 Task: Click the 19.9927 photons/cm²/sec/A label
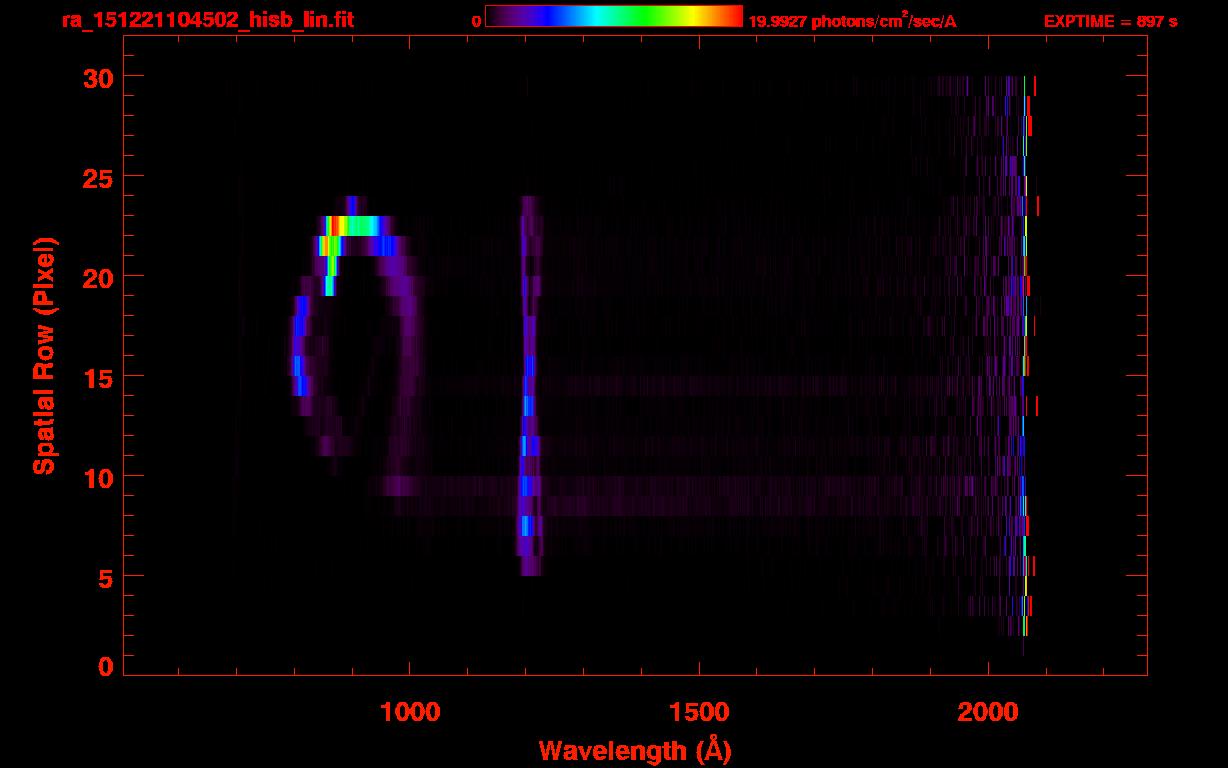tap(852, 20)
